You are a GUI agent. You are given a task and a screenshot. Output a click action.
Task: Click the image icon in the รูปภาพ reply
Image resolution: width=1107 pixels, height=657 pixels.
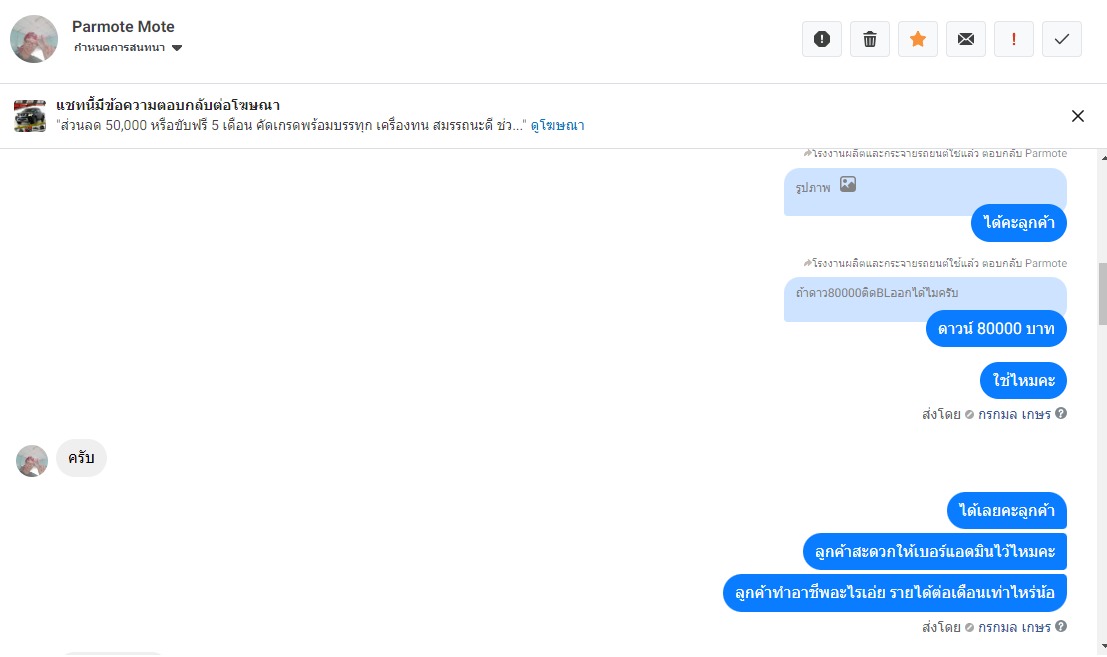pyautogui.click(x=848, y=184)
